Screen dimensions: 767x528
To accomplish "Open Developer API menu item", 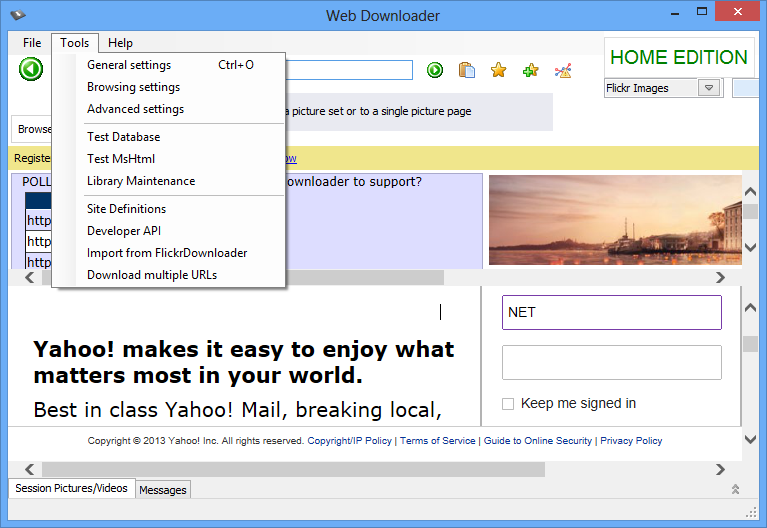I will tap(169, 231).
